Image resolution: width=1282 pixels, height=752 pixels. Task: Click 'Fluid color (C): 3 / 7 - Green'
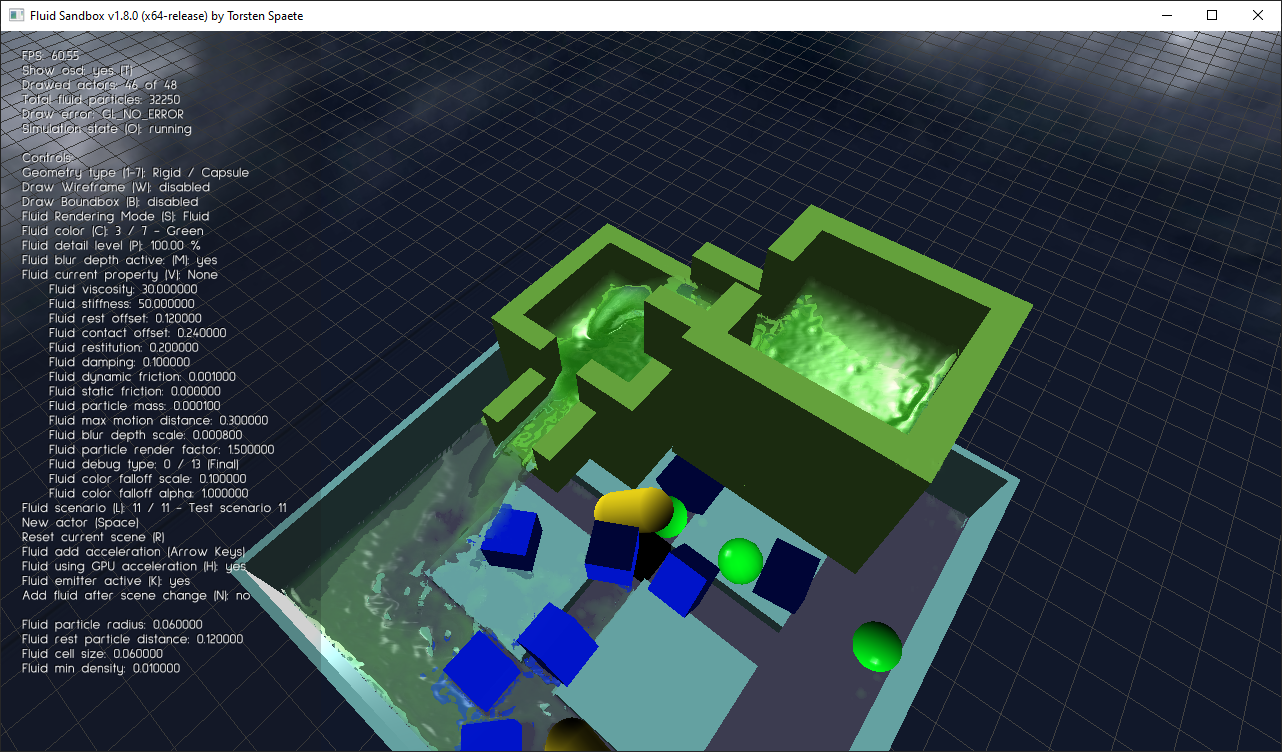pyautogui.click(x=113, y=231)
